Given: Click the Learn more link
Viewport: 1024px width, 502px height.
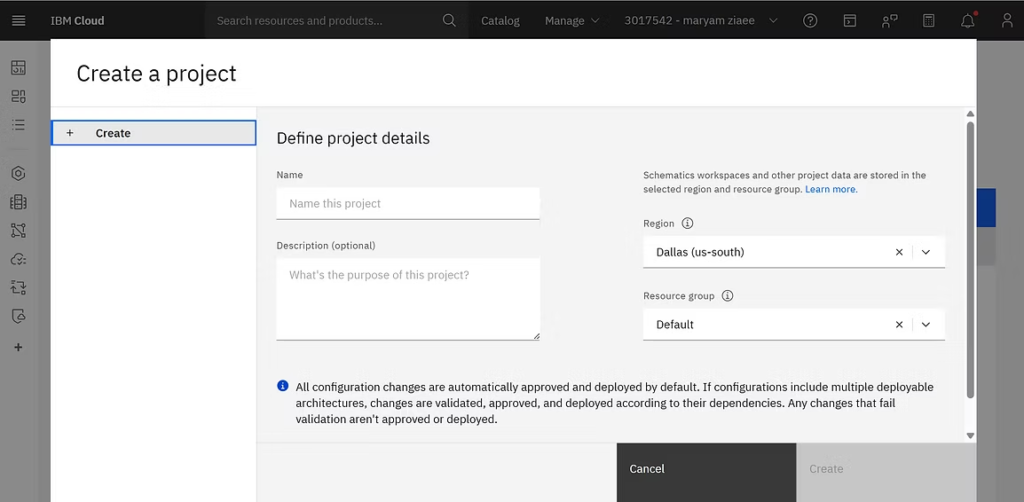Looking at the screenshot, I should (831, 189).
